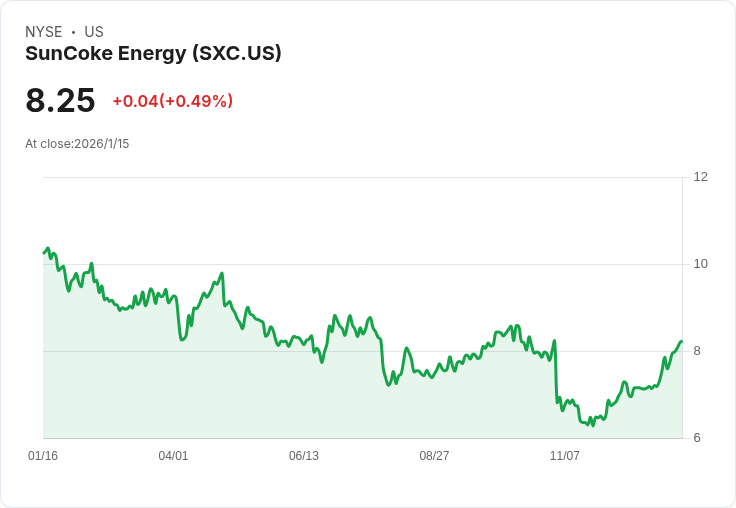Open the SunCoke Energy (SXC.US) title
The height and width of the screenshot is (508, 736).
pyautogui.click(x=153, y=53)
